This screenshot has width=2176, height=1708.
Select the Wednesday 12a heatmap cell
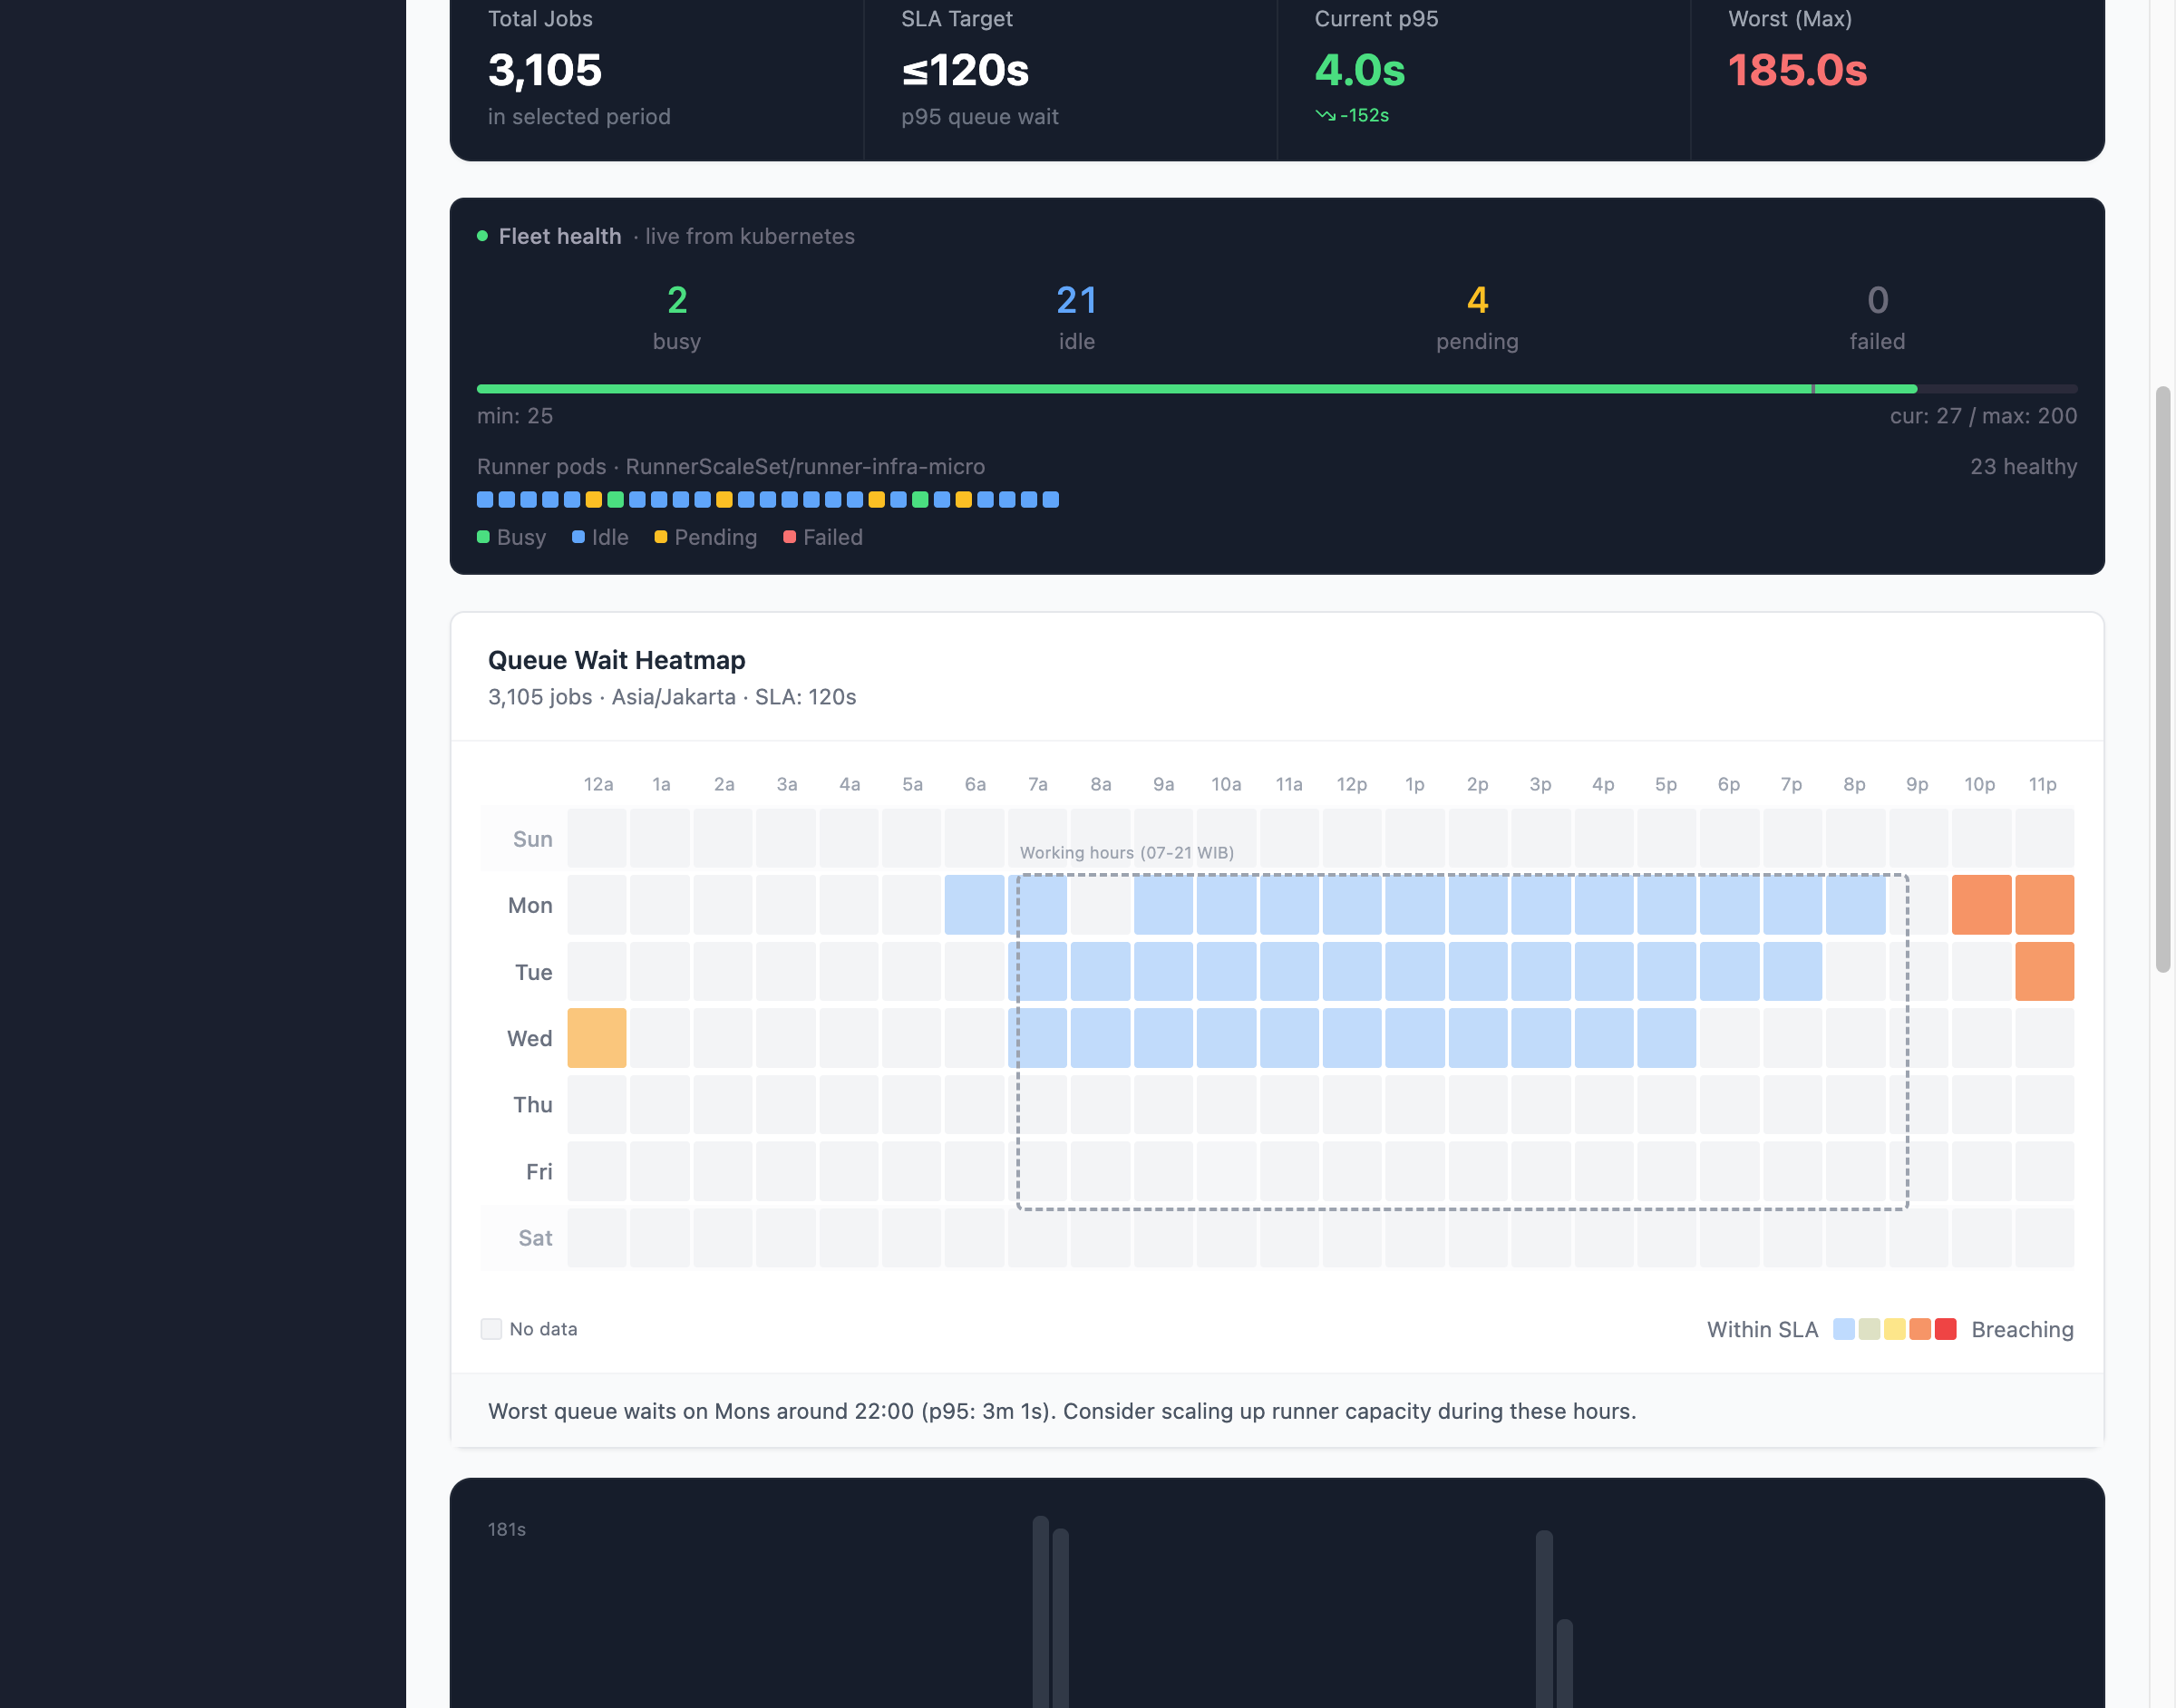click(x=597, y=1038)
